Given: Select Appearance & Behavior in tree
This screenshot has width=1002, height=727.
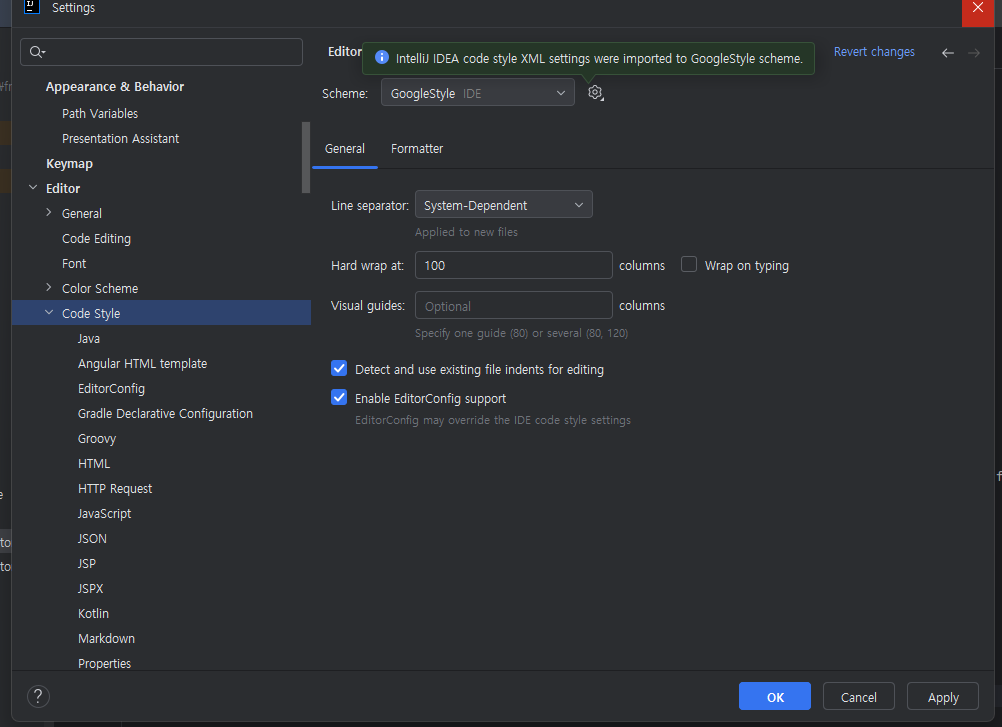Looking at the screenshot, I should click(x=115, y=87).
